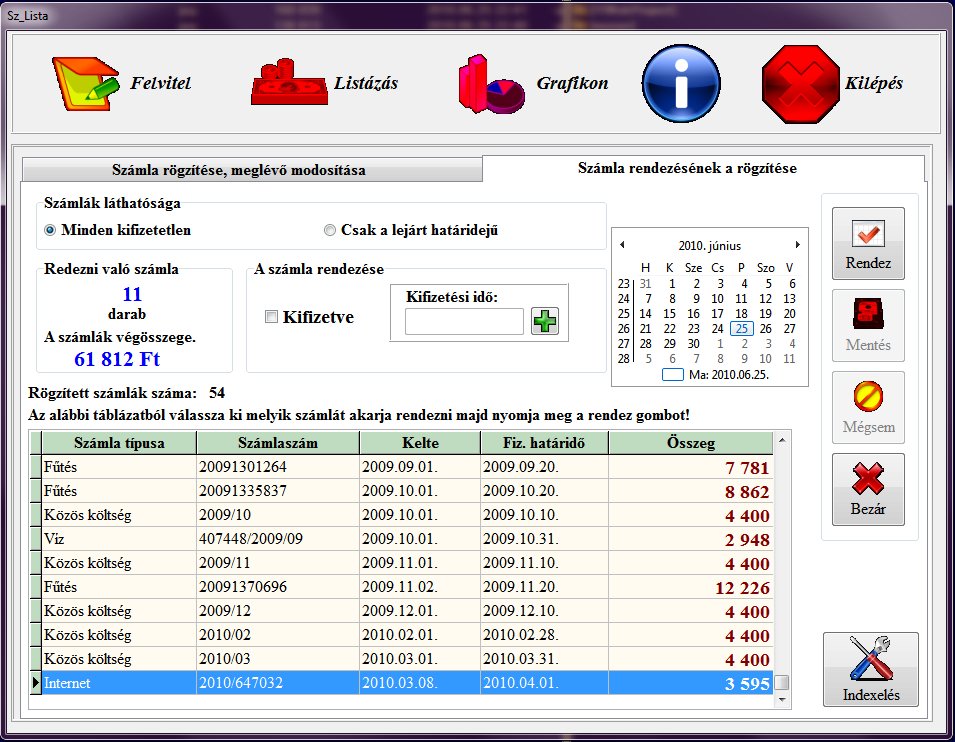Toggle the Kifizetve checkbox
The width and height of the screenshot is (955, 742).
pos(271,317)
